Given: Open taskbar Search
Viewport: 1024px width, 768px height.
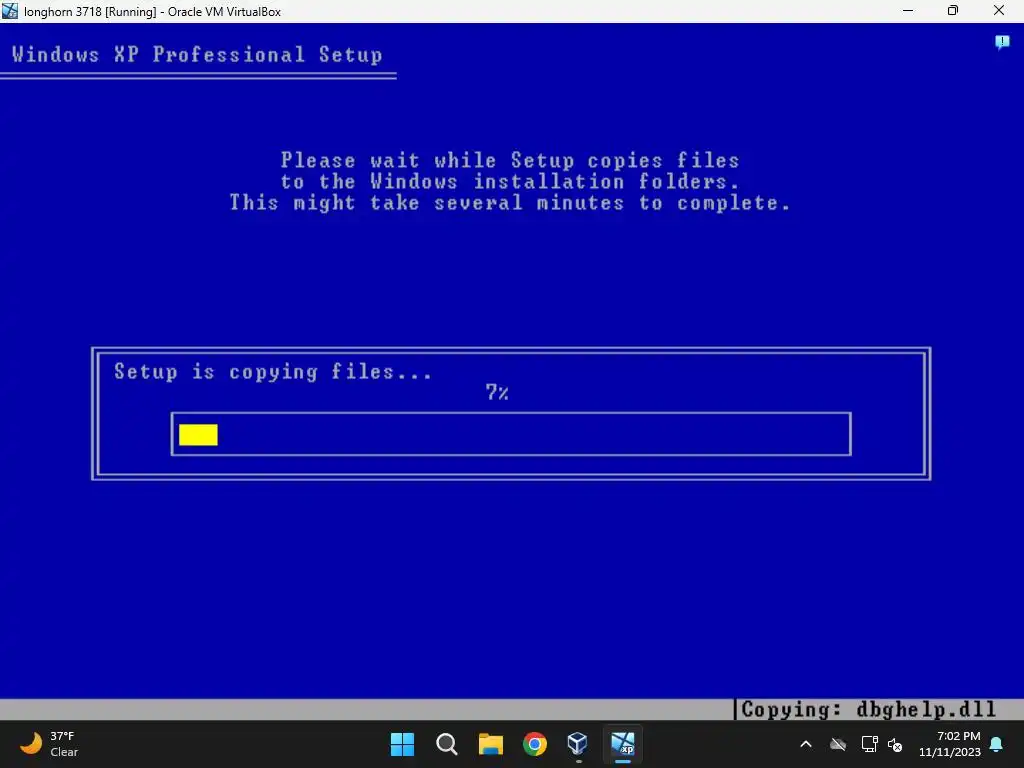Looking at the screenshot, I should click(x=447, y=744).
